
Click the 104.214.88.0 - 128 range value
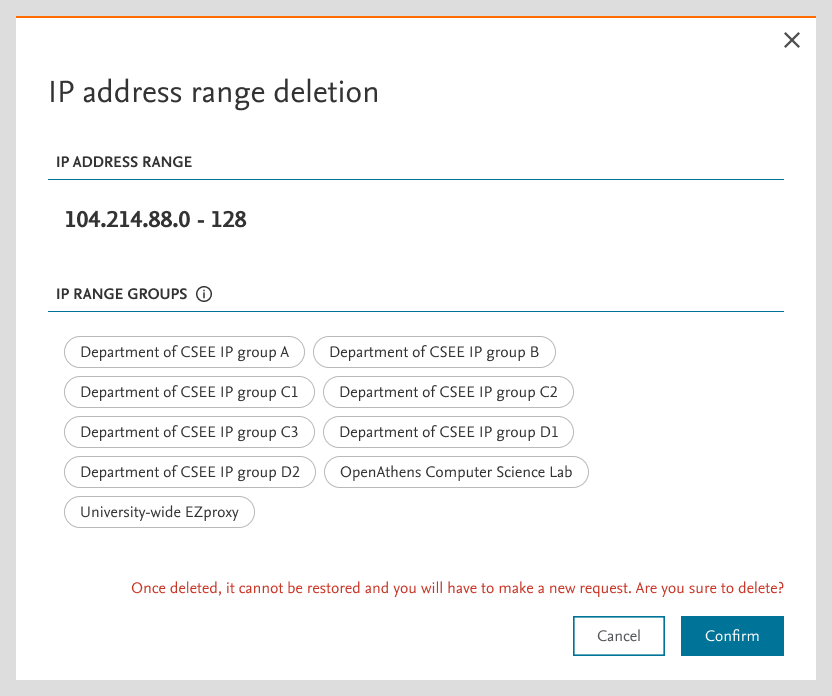point(155,219)
